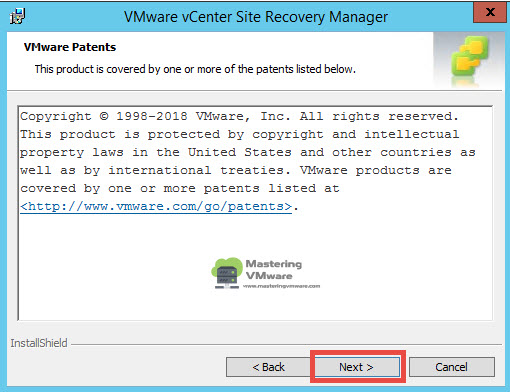Close the Site Recovery Manager window
510x392 pixels.
coord(490,12)
